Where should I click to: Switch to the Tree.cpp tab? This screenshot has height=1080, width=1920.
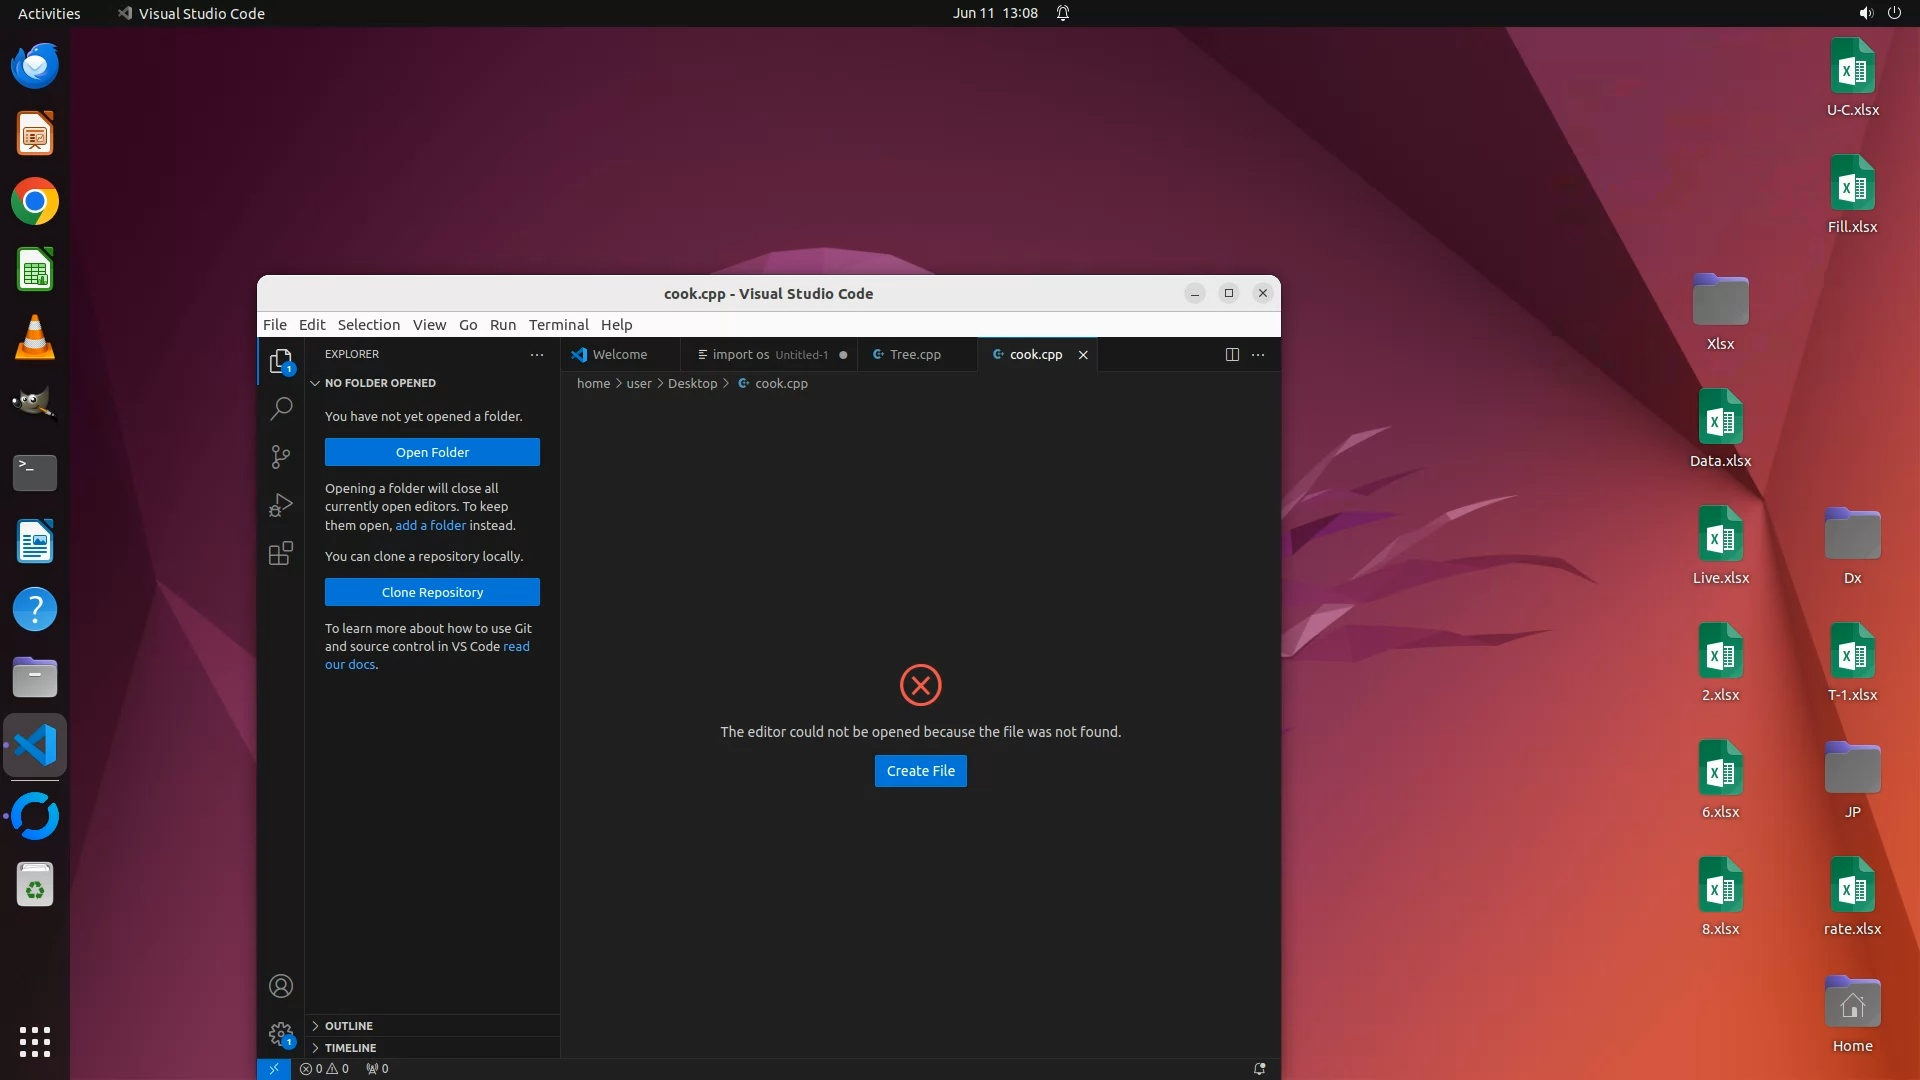click(914, 354)
